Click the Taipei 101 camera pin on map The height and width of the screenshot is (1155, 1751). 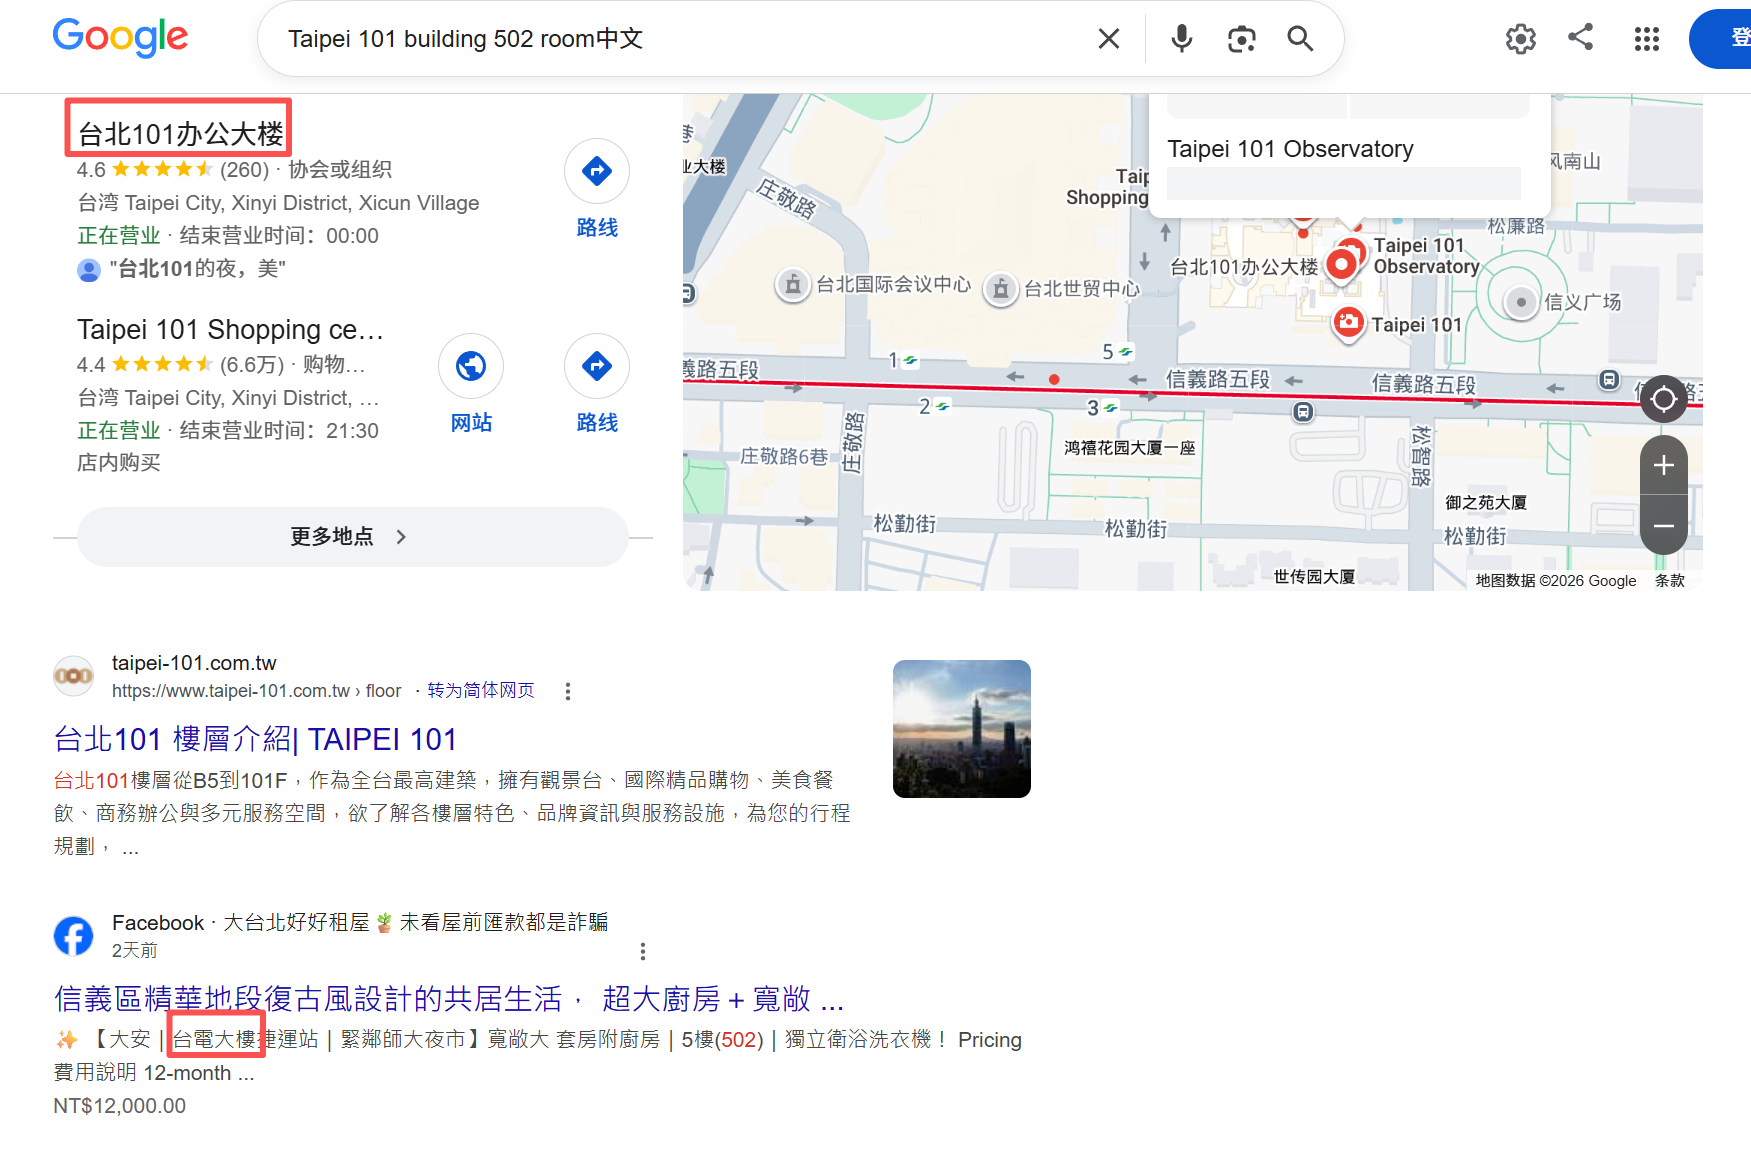point(1349,322)
